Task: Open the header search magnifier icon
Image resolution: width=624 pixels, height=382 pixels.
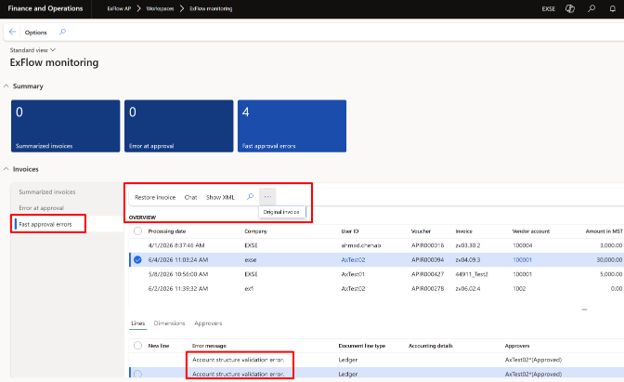Action: click(x=591, y=8)
